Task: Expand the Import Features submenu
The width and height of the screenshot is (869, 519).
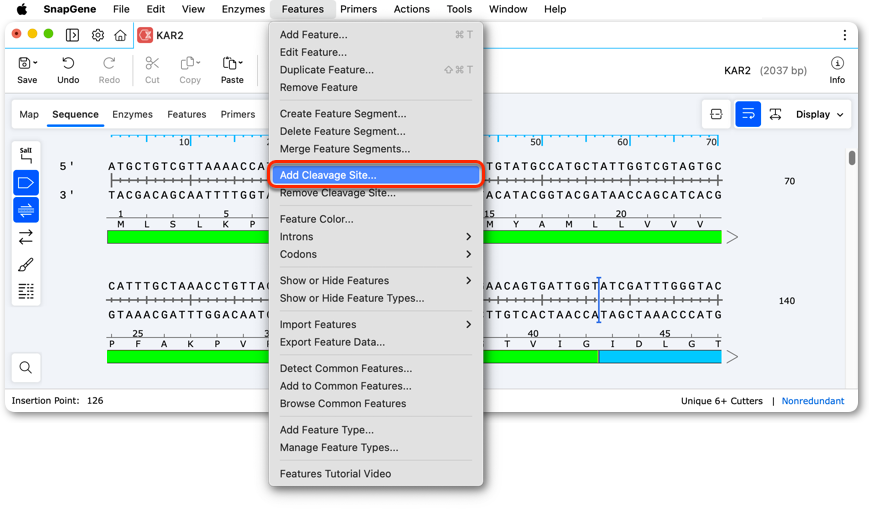Action: click(376, 324)
